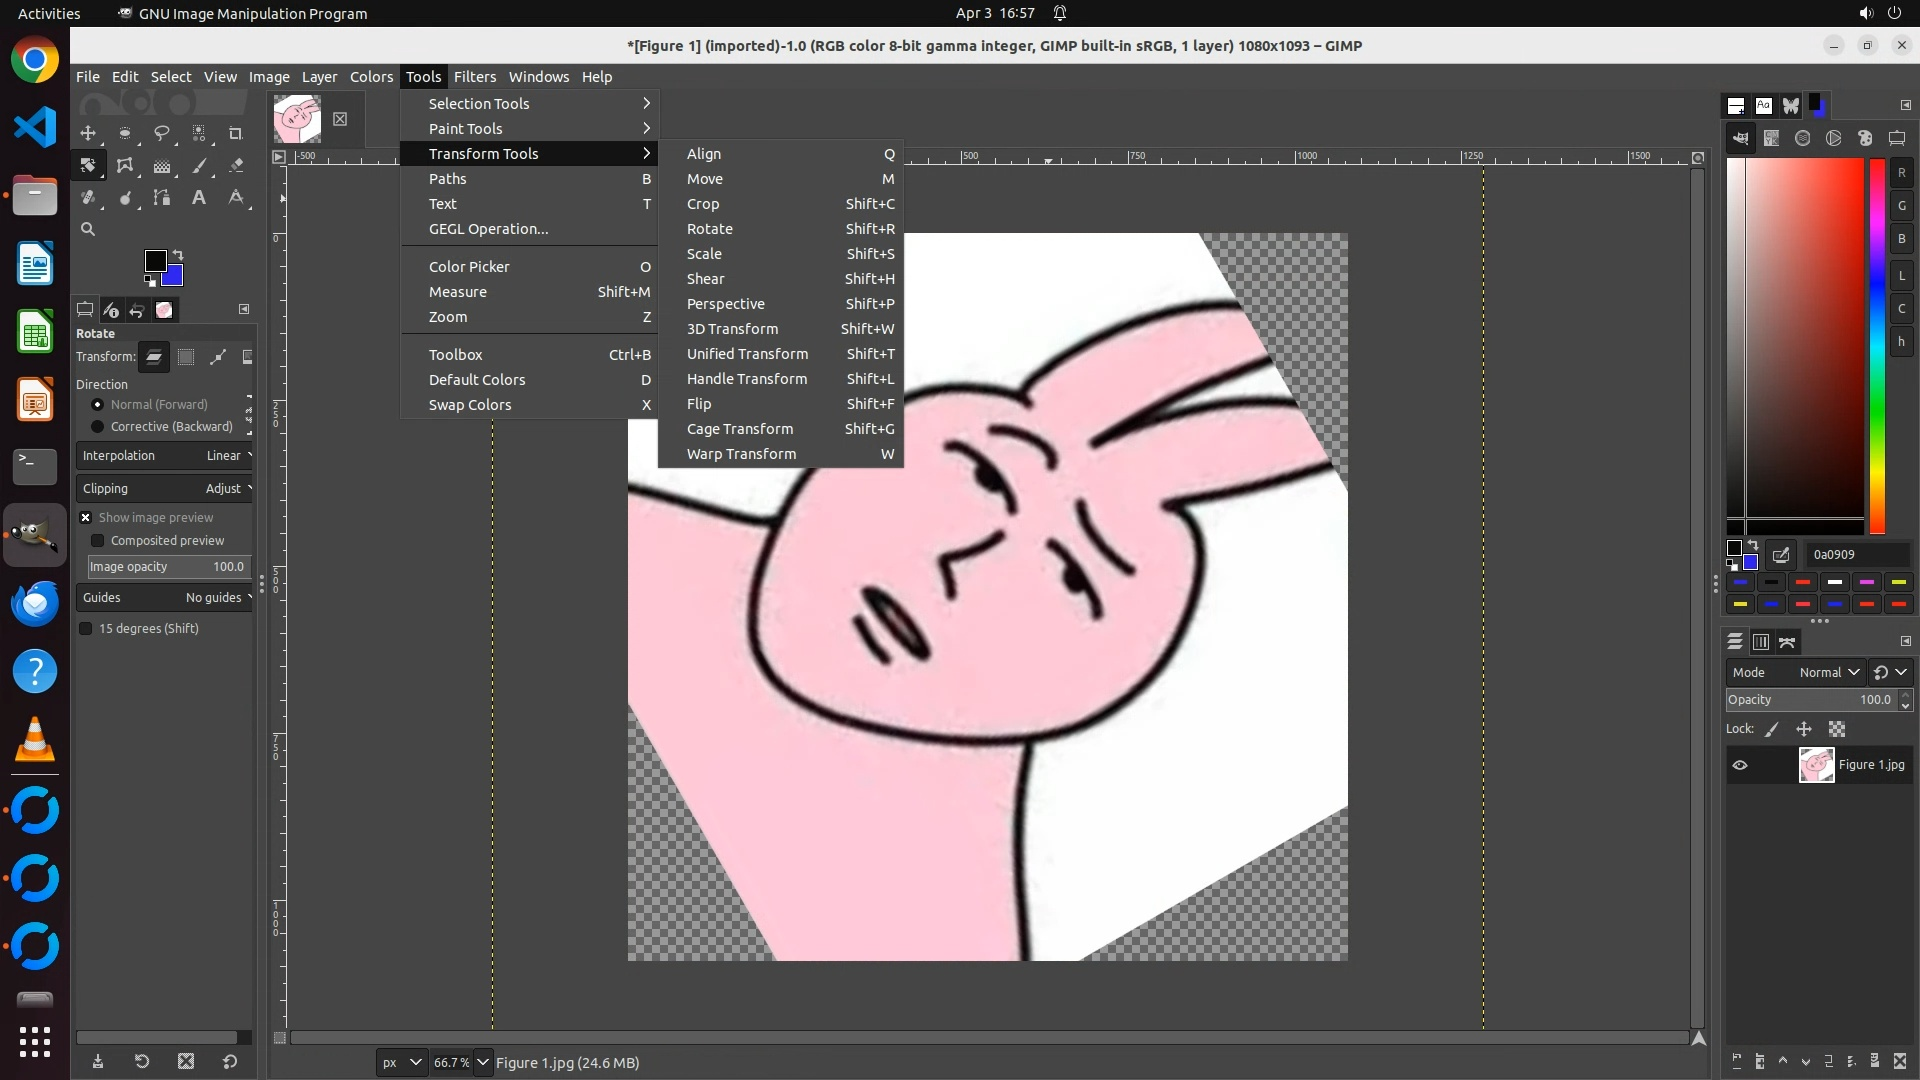Image resolution: width=1920 pixels, height=1080 pixels.
Task: Choose Warp Transform menu entry
Action: [741, 454]
